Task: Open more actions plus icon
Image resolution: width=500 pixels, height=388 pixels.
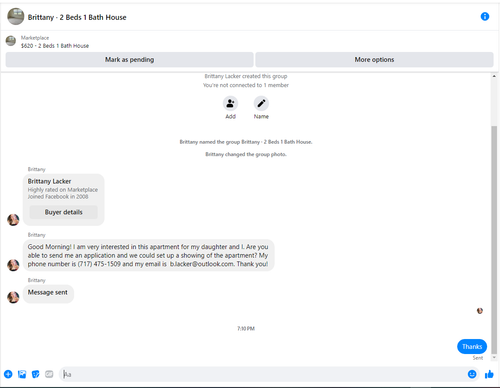Action: [x=8, y=374]
